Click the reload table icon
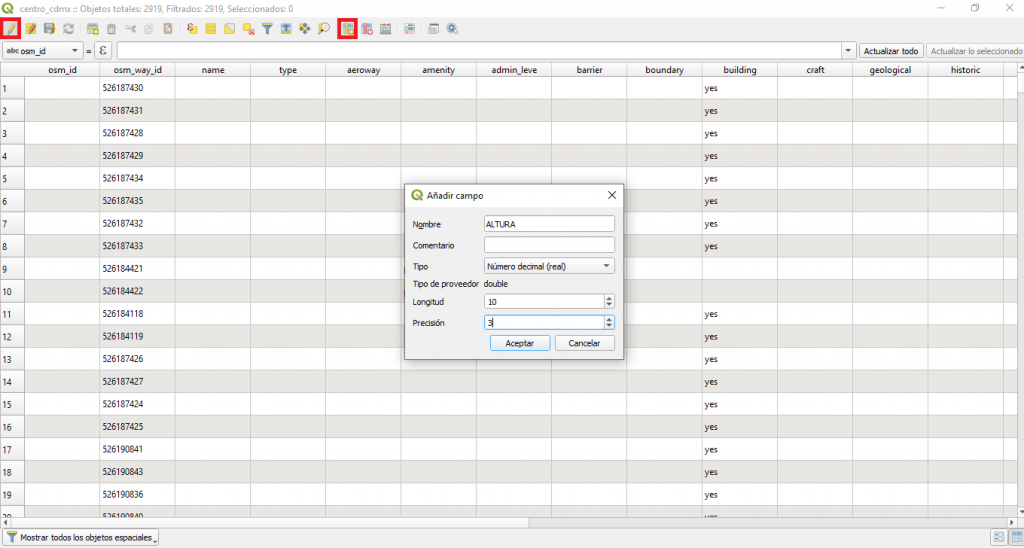Screen dimensions: 1024x548 (68, 29)
